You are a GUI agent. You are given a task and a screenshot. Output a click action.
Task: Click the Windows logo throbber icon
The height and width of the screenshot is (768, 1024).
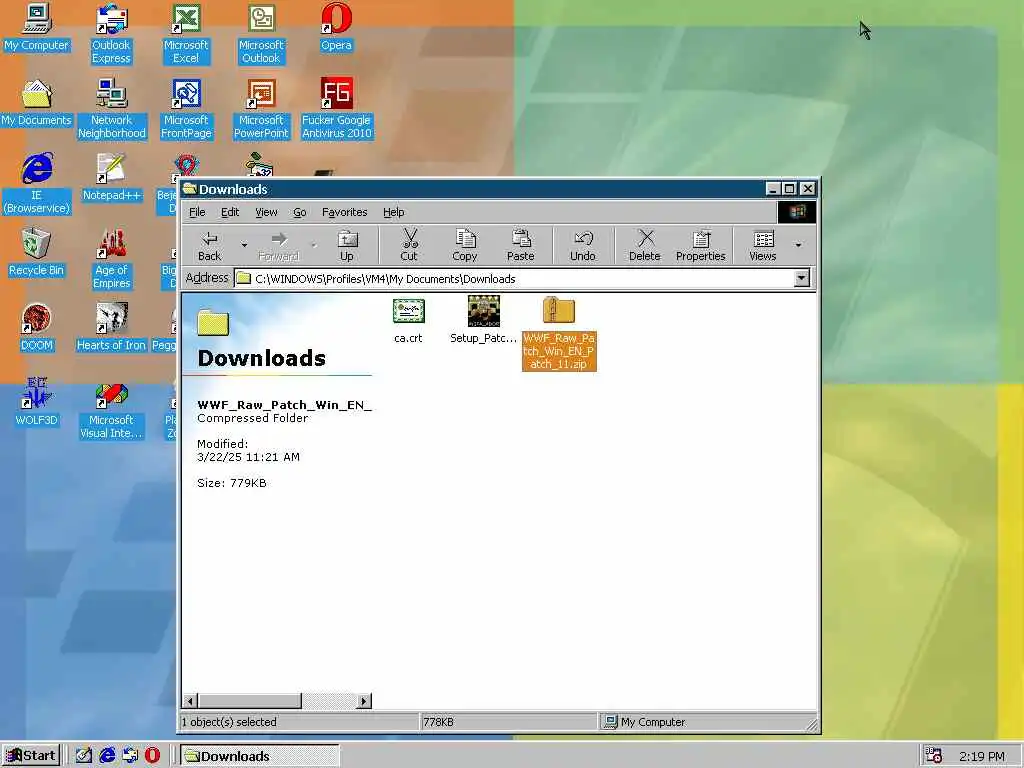tap(797, 212)
